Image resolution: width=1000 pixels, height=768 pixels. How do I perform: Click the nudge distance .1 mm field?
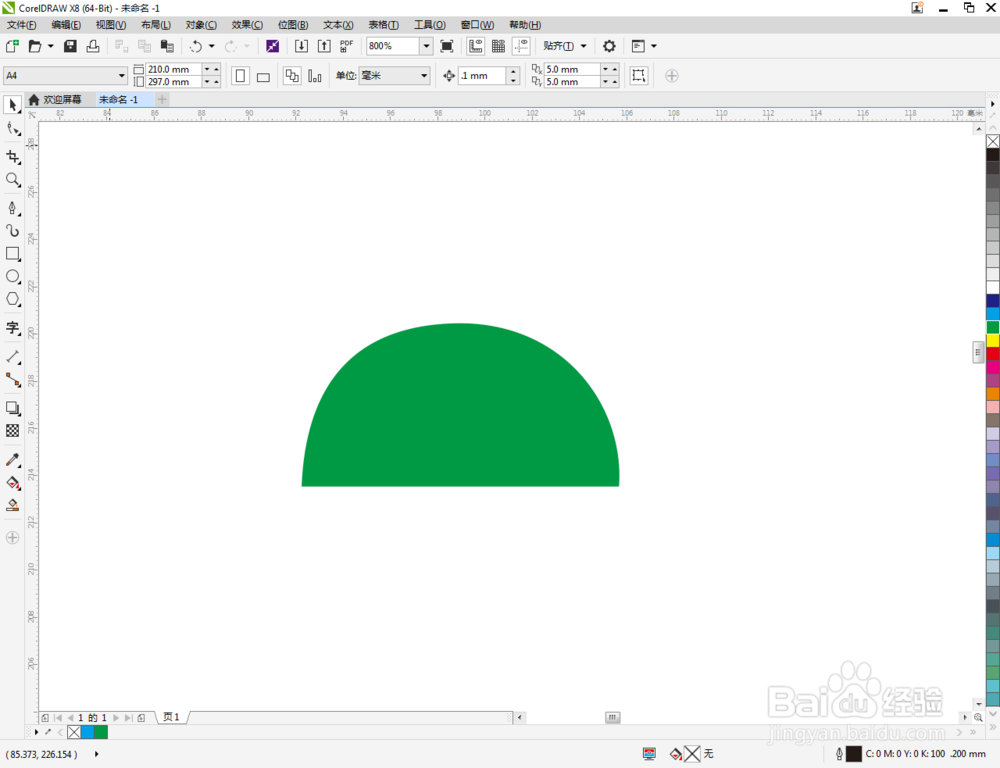482,75
